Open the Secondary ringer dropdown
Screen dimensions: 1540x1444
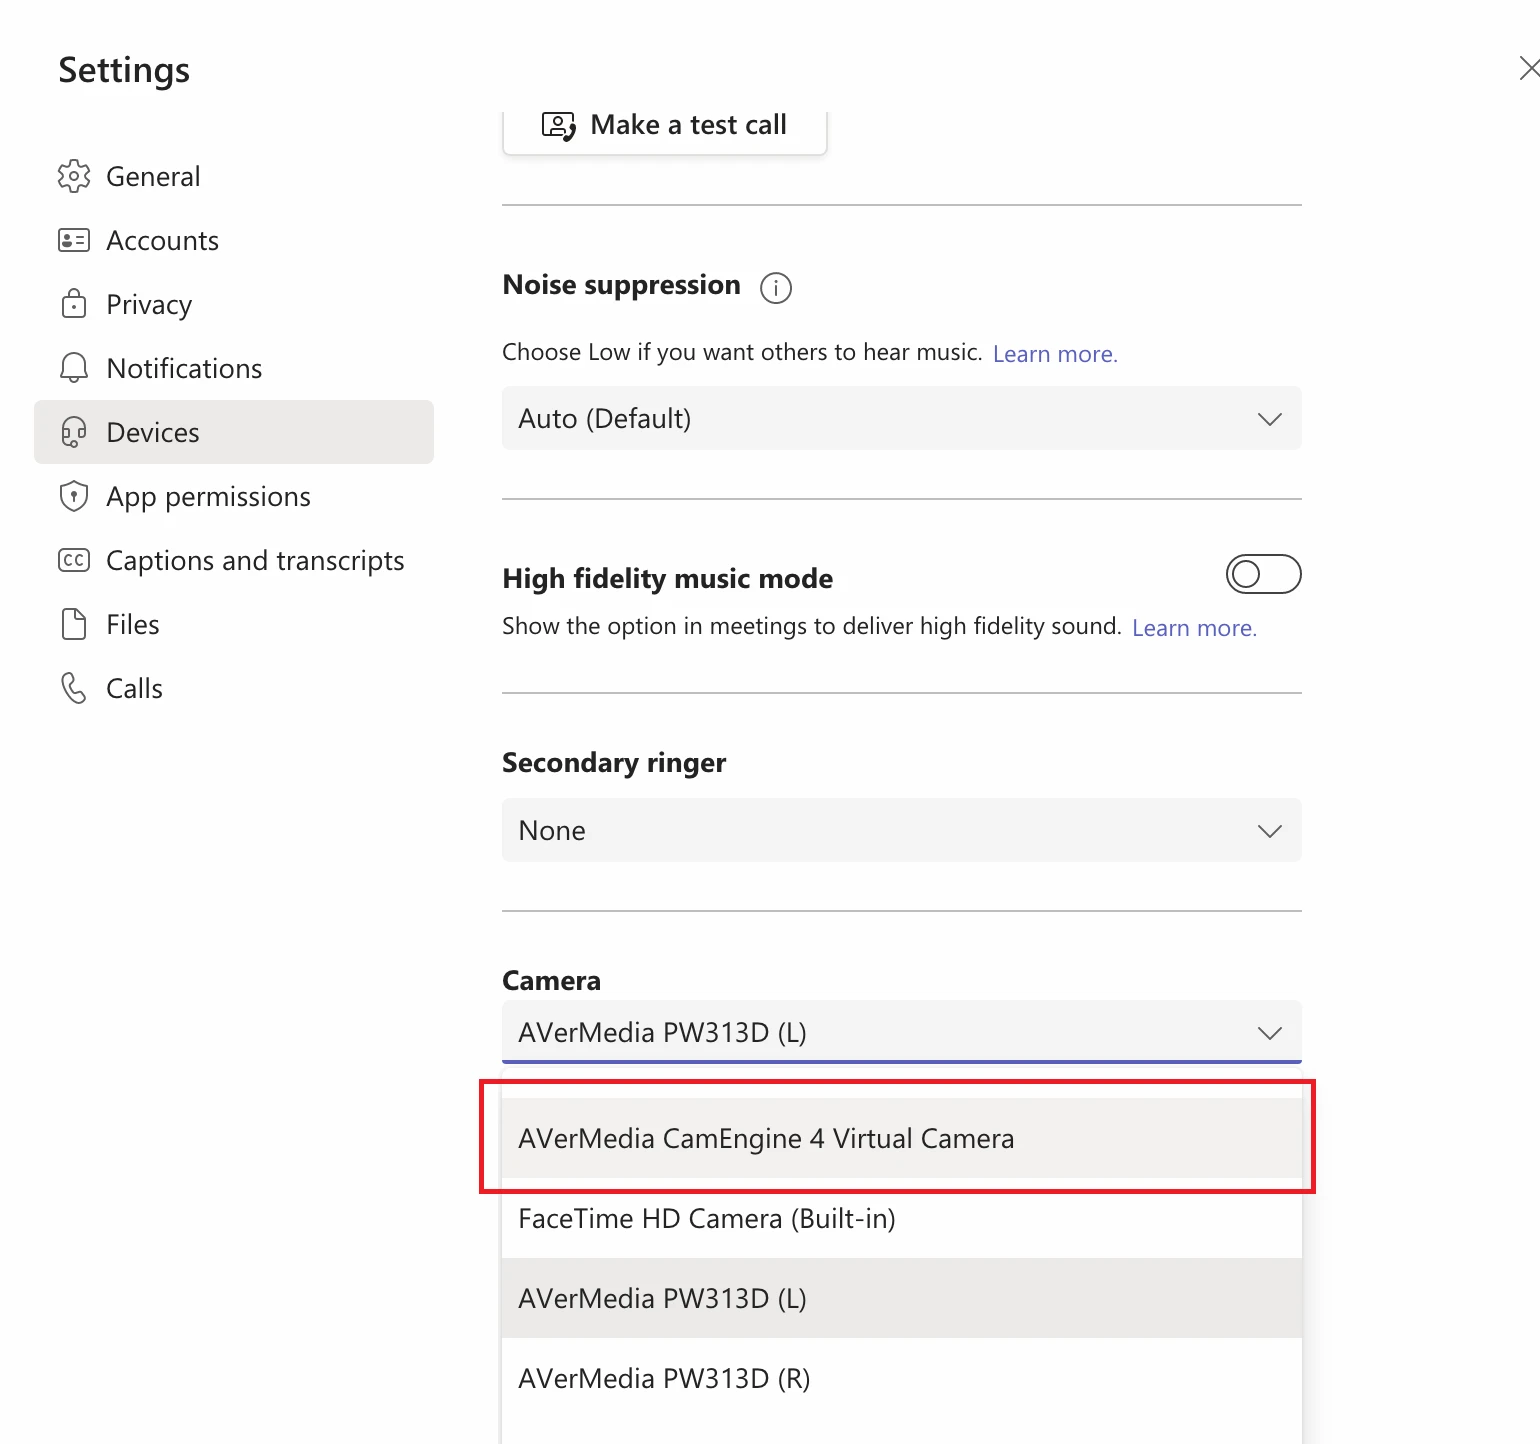click(901, 830)
